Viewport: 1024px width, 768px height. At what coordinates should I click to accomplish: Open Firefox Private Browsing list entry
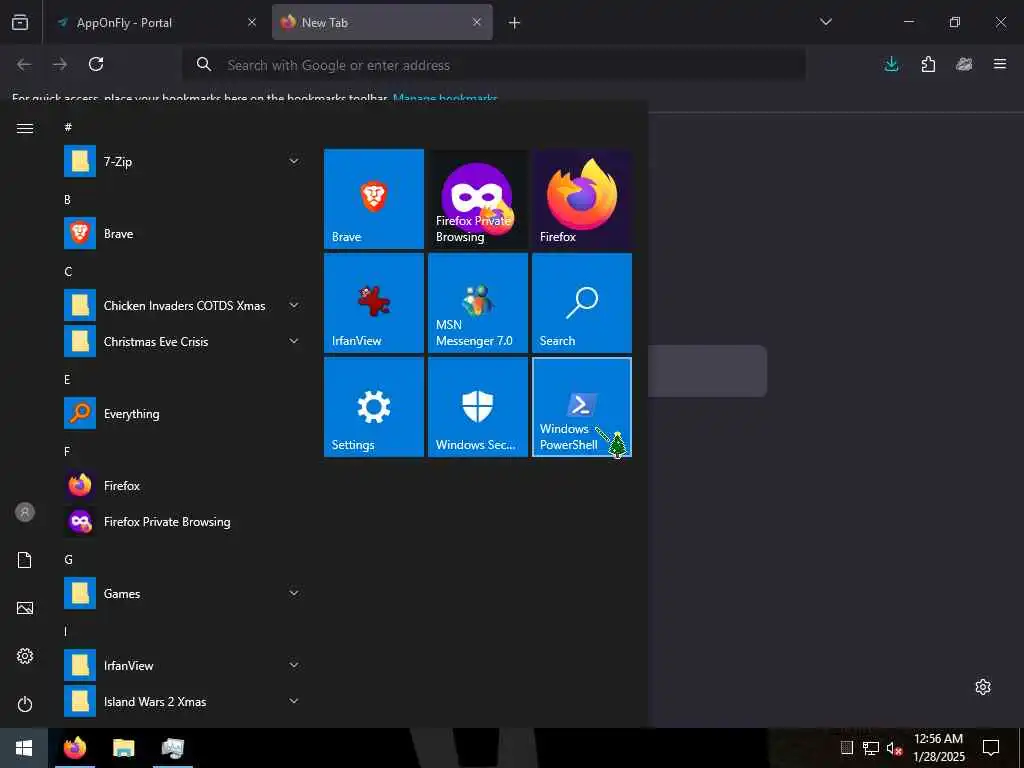(183, 522)
